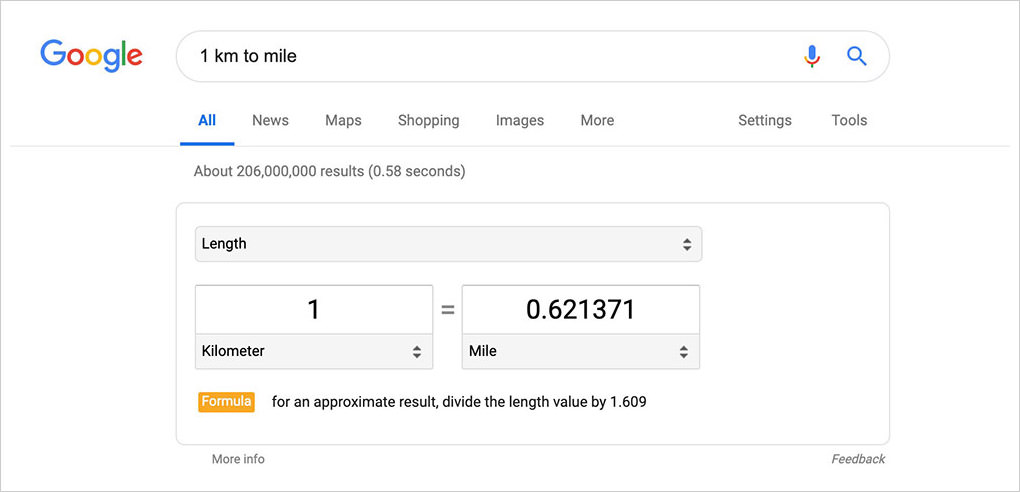Open the More info link
Image resolution: width=1020 pixels, height=492 pixels.
(238, 459)
